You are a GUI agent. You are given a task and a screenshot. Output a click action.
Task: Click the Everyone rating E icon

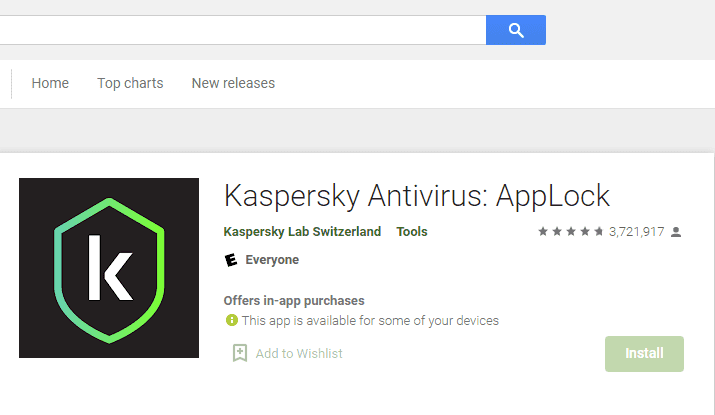tap(231, 260)
